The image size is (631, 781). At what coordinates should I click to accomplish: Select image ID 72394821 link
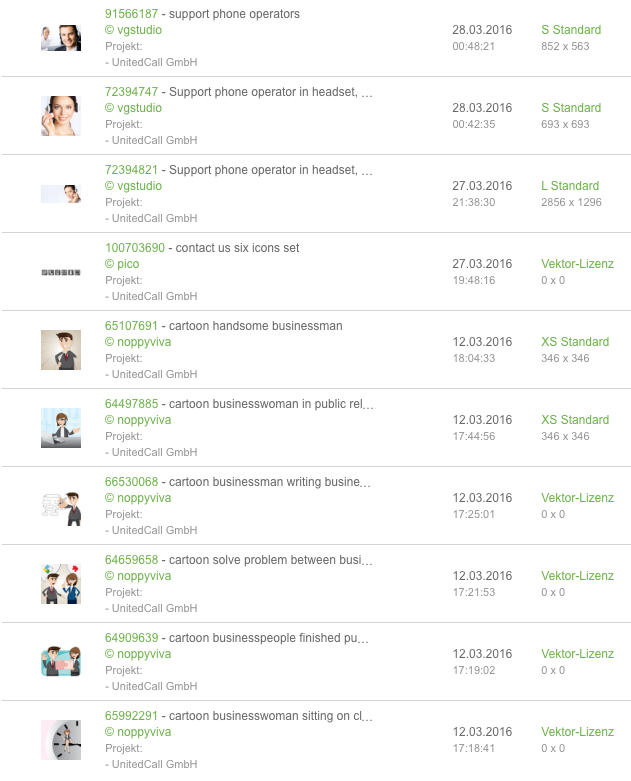(x=131, y=170)
